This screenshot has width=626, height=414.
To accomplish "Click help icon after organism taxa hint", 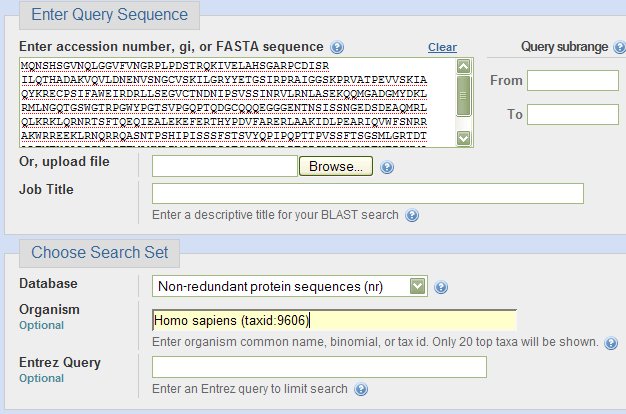I will (611, 343).
